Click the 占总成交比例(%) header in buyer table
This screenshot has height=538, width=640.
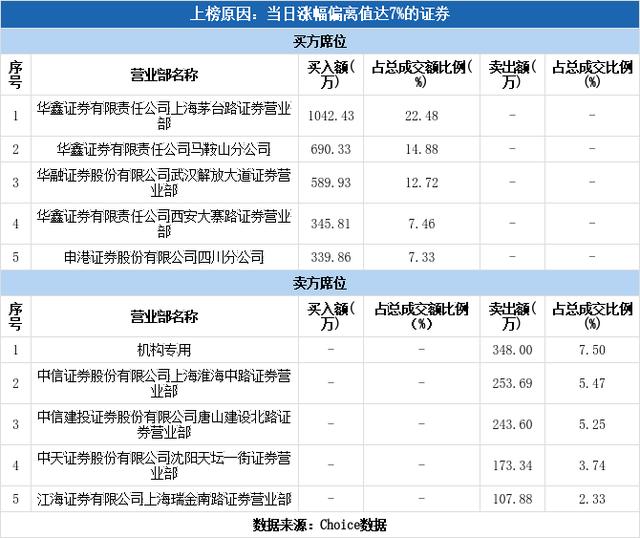coord(592,75)
